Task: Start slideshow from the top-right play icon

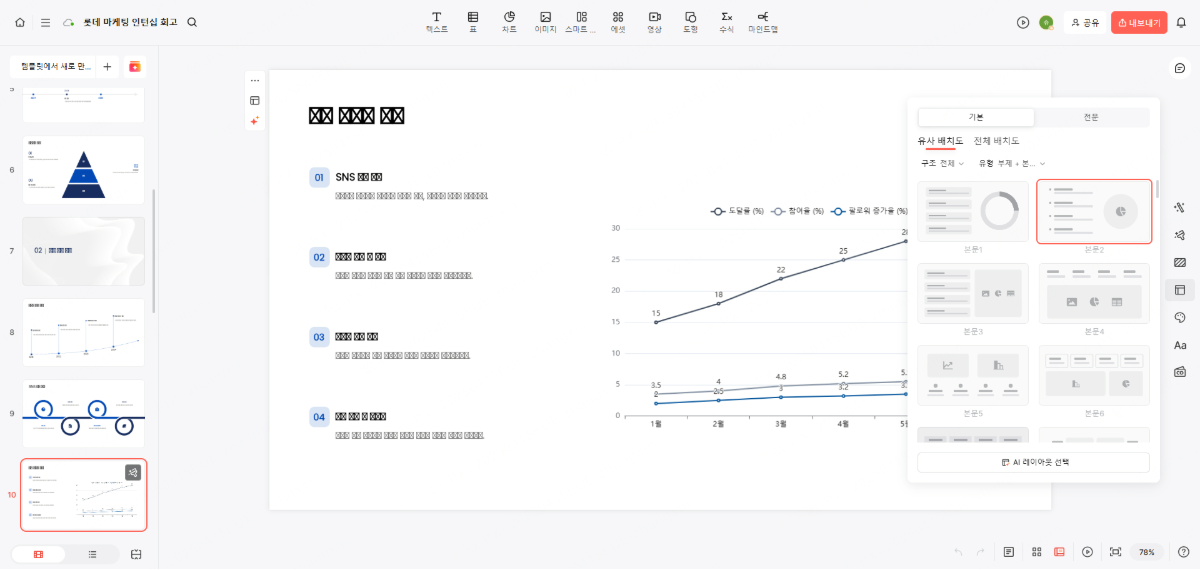Action: coord(1023,22)
